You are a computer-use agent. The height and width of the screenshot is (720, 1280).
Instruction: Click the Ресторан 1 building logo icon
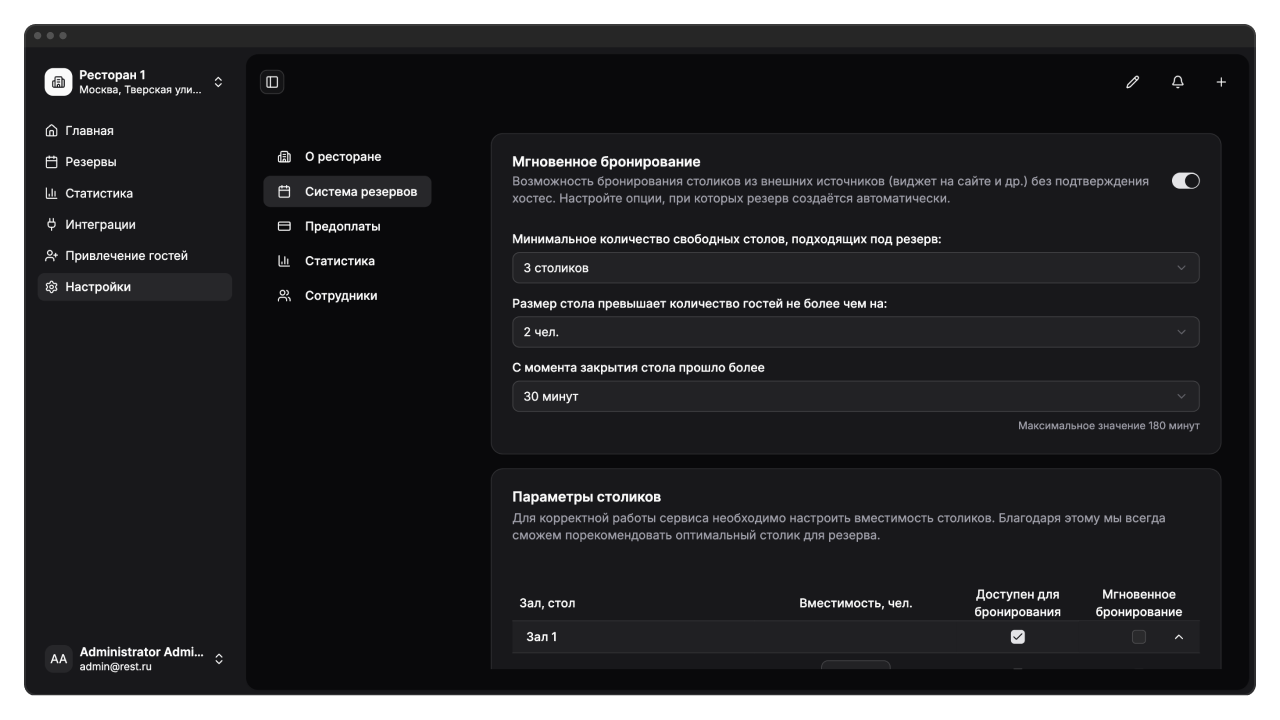tap(58, 82)
